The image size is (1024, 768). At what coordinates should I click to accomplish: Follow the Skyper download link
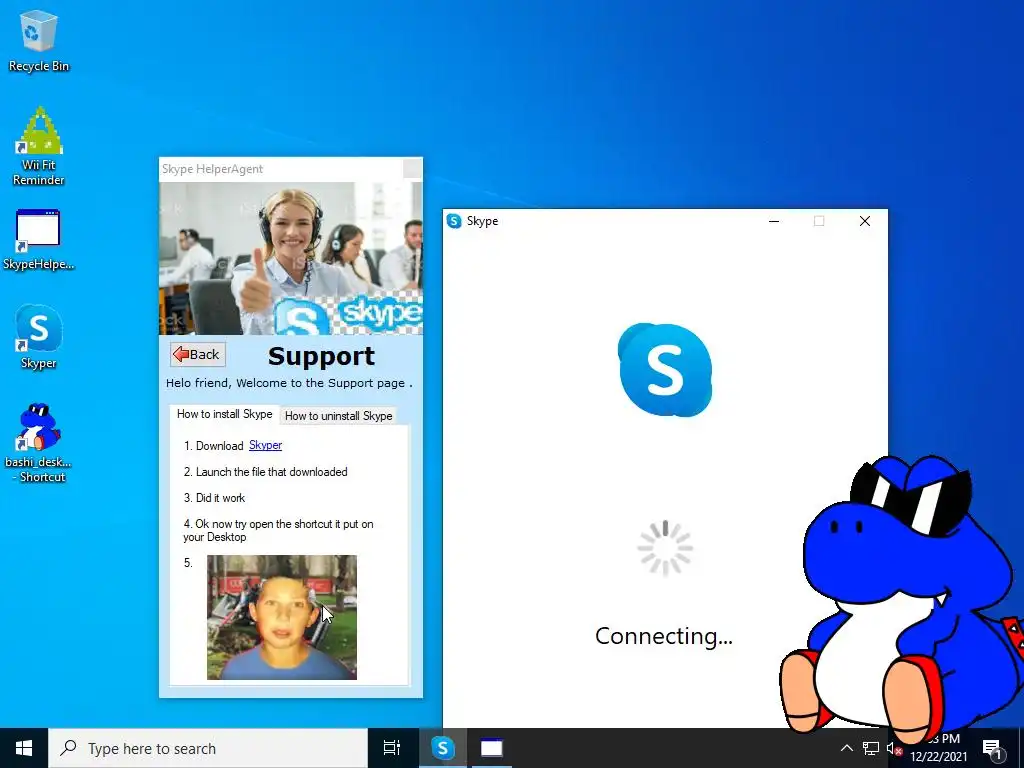265,445
